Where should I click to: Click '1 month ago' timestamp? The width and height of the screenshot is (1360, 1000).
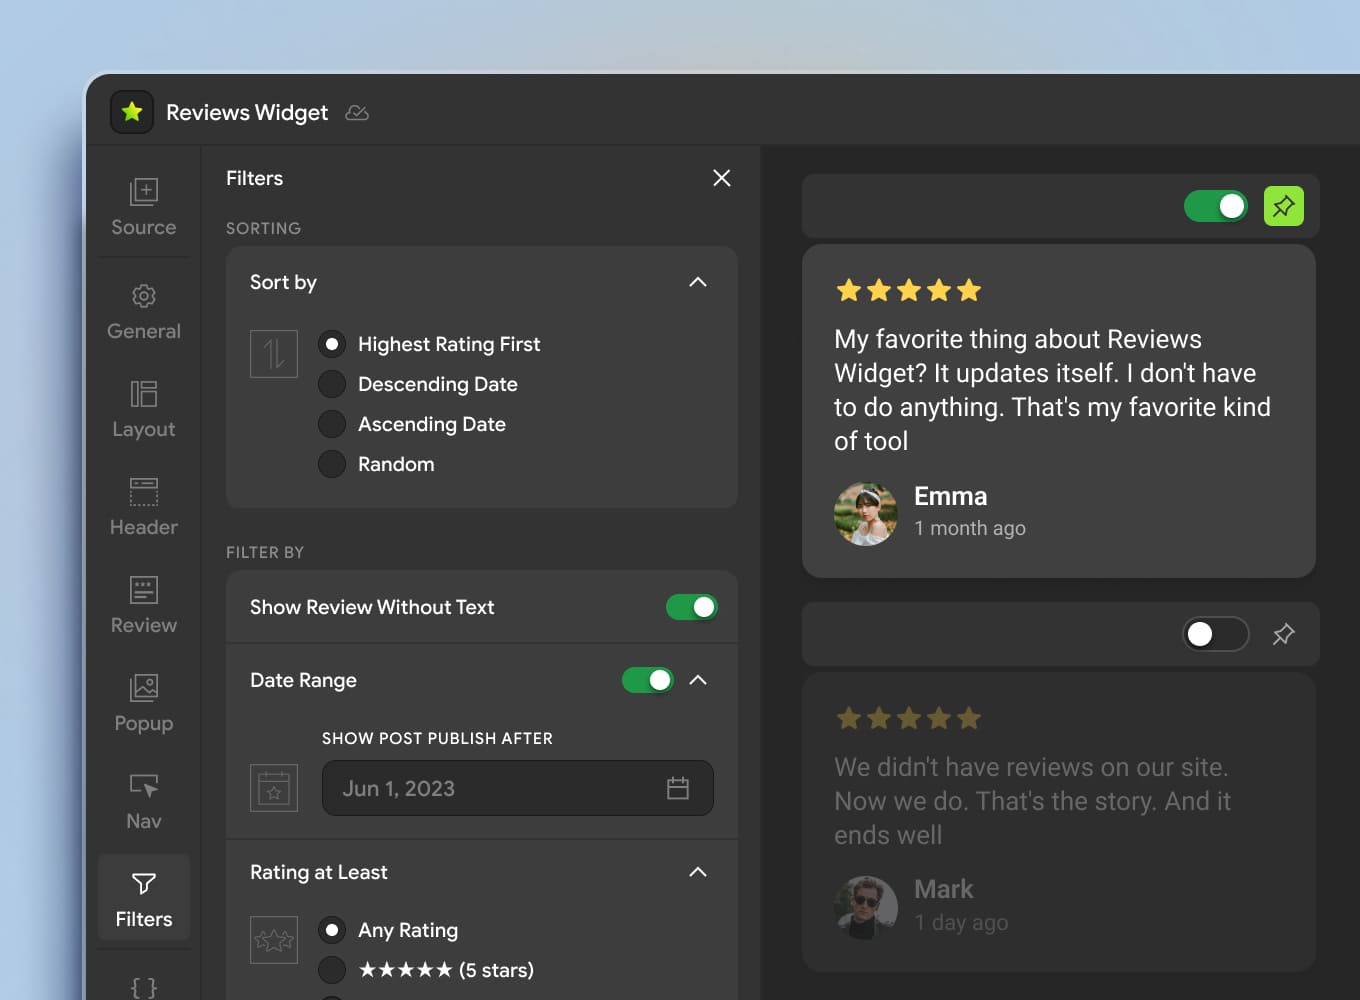pos(970,528)
